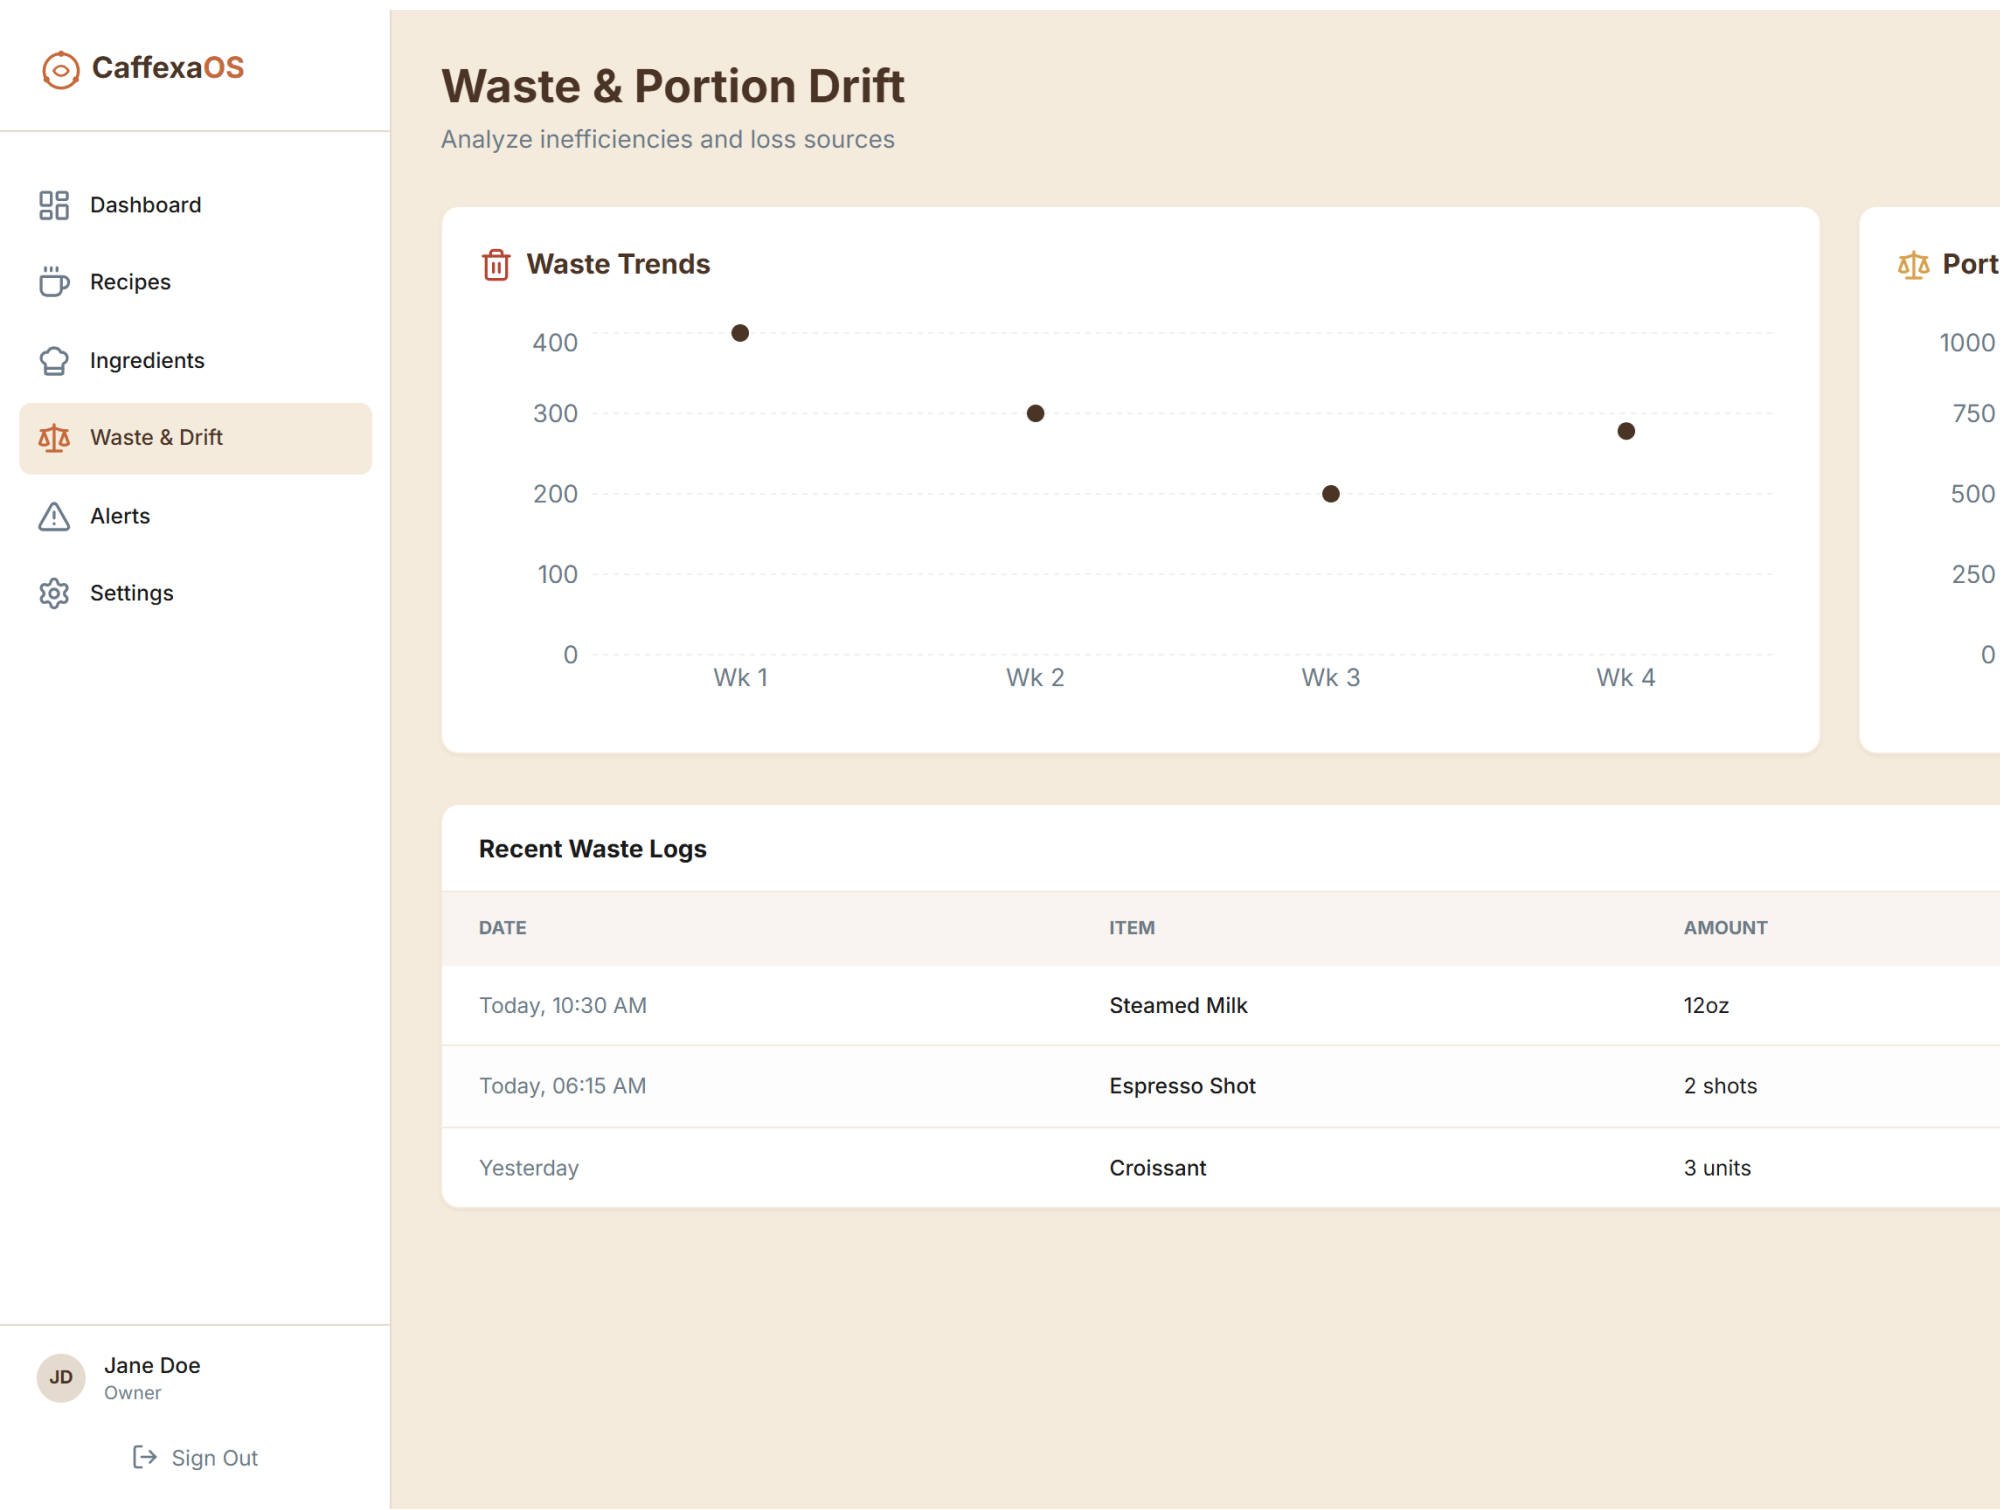Click the Ingredients chef hat icon
Screen dimensions: 2010x1510
pos(54,360)
